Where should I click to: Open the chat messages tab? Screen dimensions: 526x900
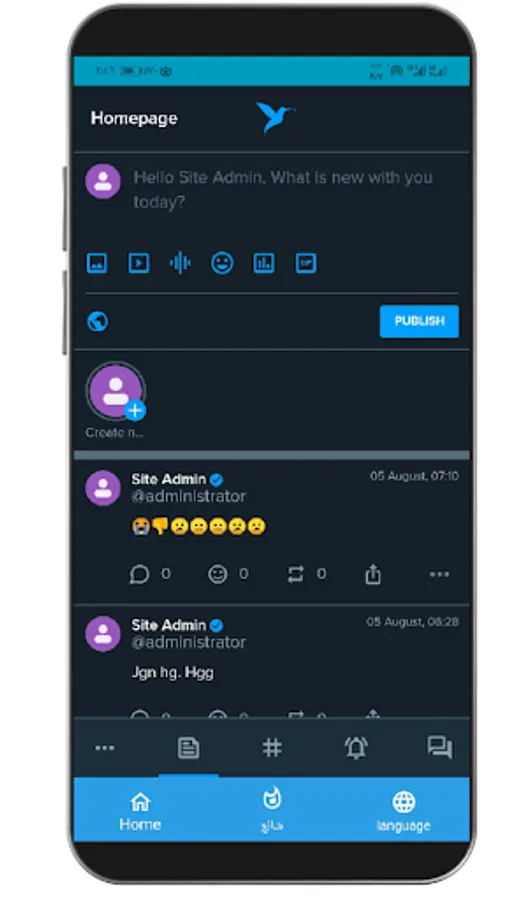click(440, 747)
